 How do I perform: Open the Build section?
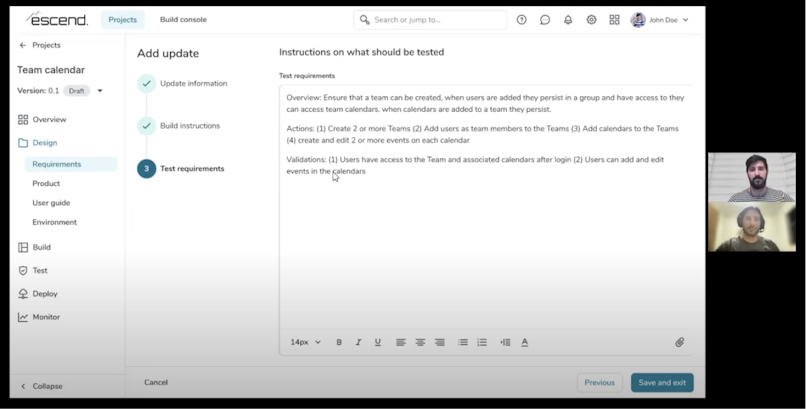coord(34,247)
